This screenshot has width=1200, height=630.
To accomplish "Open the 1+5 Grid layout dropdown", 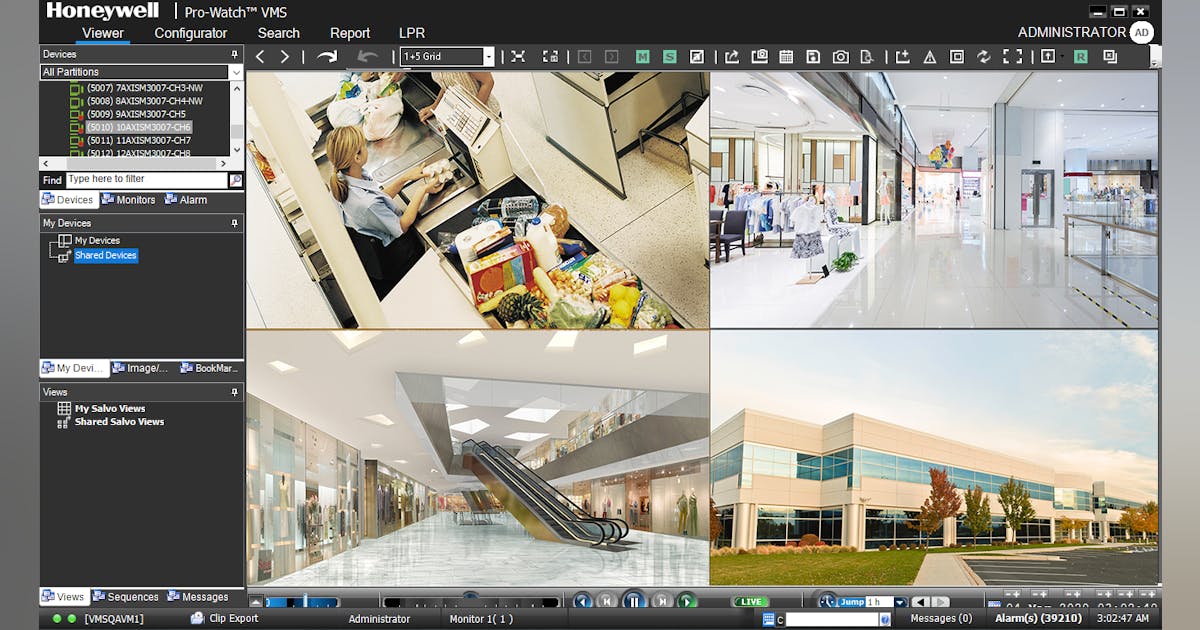I will tap(488, 57).
